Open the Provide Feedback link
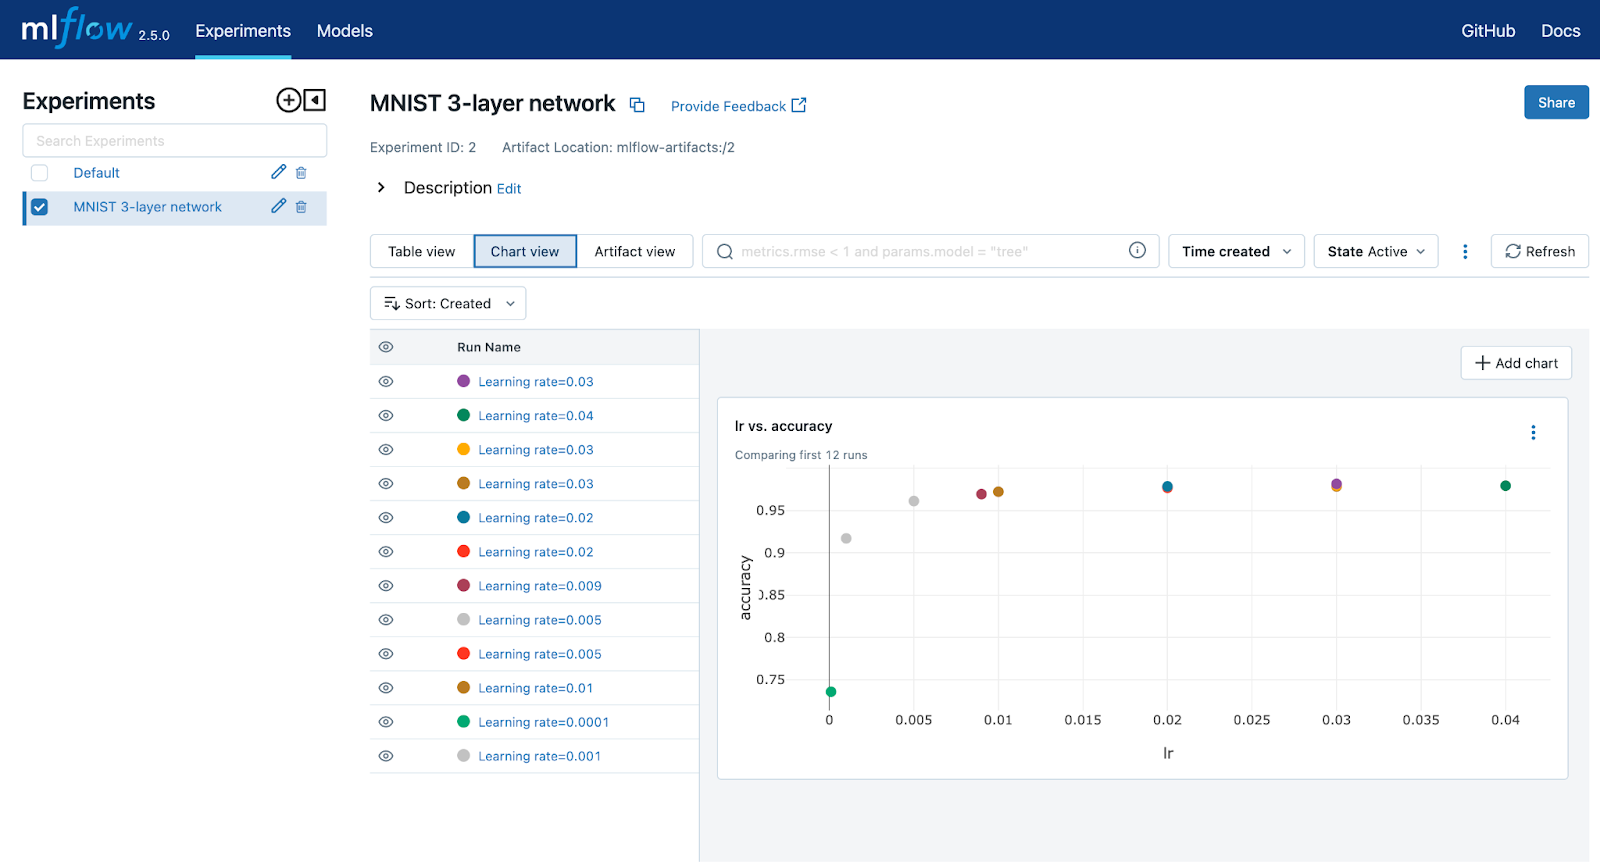This screenshot has height=862, width=1600. (x=737, y=106)
